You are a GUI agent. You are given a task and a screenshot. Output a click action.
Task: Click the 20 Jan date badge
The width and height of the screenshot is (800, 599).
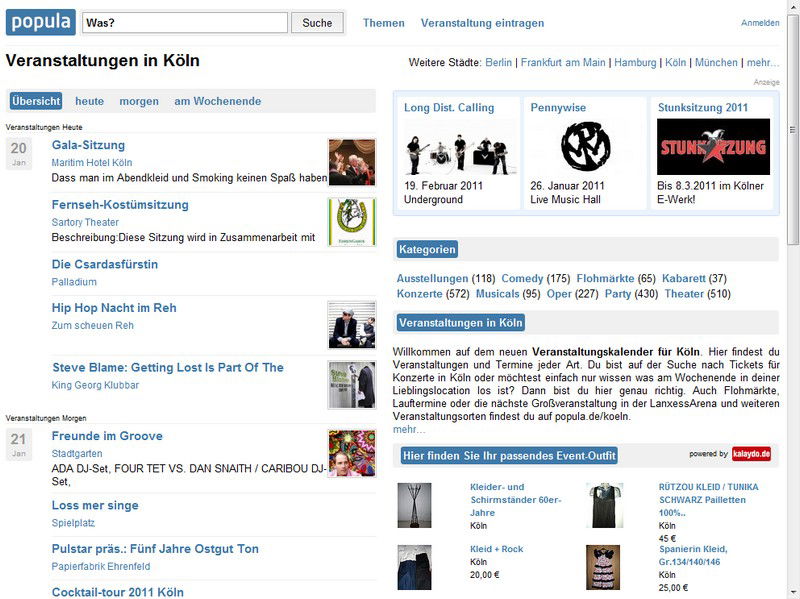[x=19, y=153]
